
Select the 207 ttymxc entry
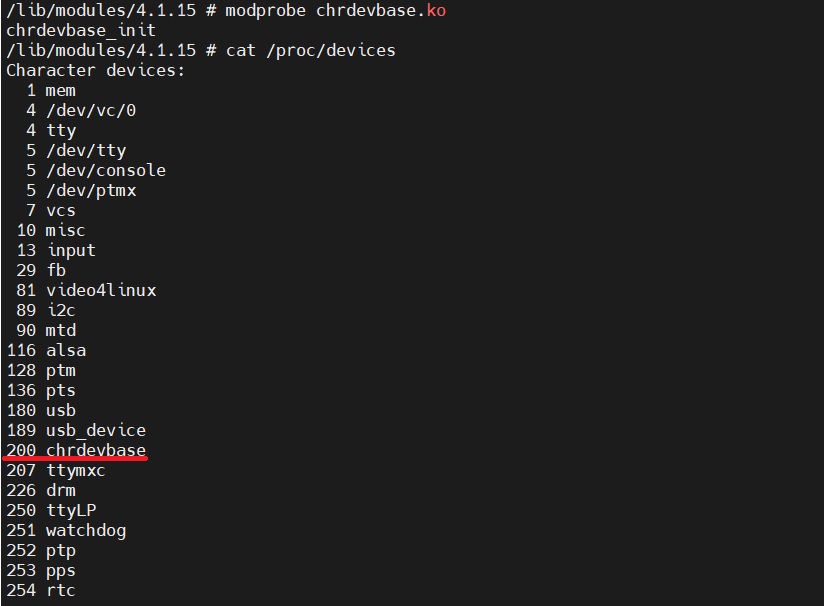(56, 470)
